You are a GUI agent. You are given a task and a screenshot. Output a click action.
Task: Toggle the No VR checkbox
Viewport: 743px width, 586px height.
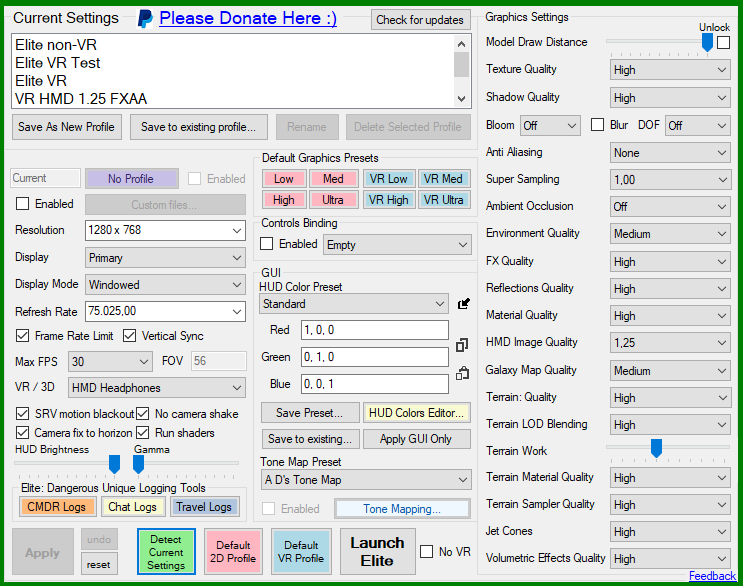coord(426,552)
